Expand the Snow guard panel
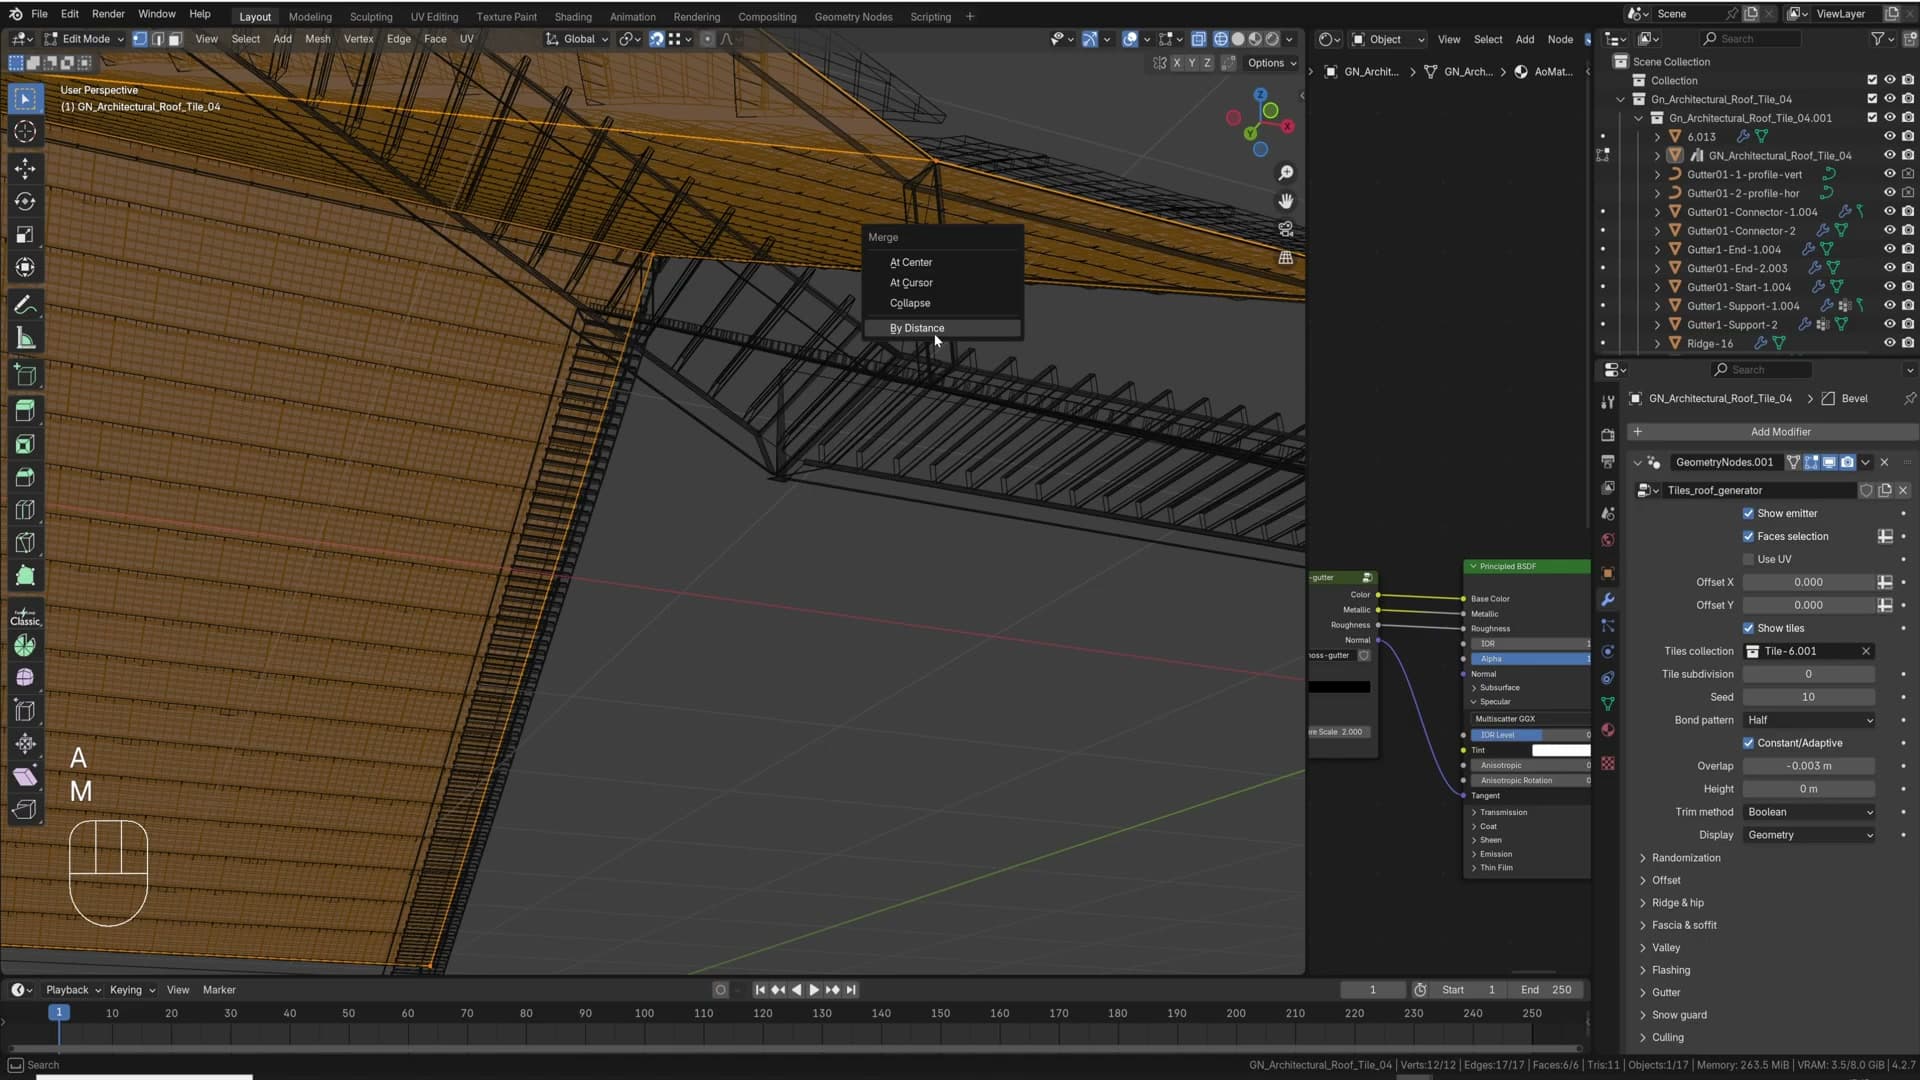This screenshot has height=1080, width=1920. 1679,1015
